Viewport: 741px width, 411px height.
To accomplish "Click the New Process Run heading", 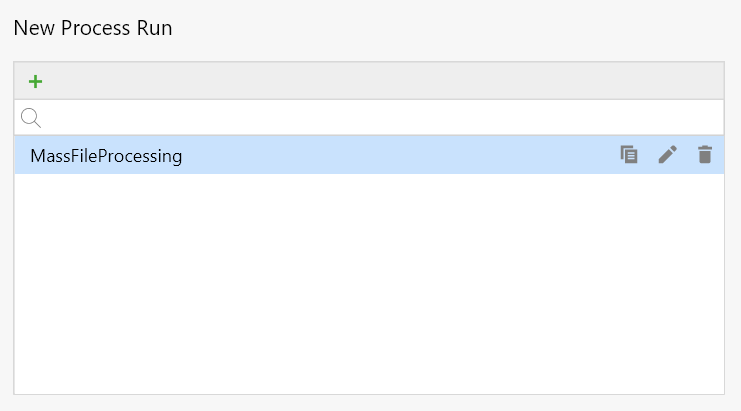I will tap(93, 28).
